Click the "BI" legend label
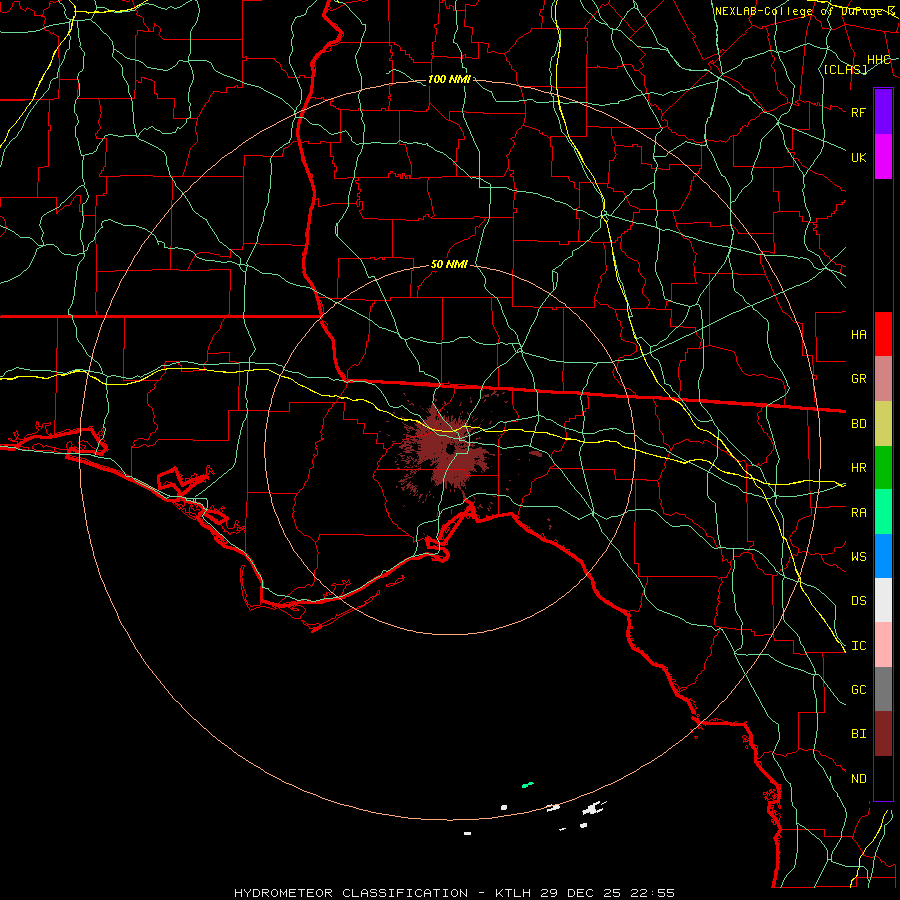The image size is (900, 900). pos(859,734)
